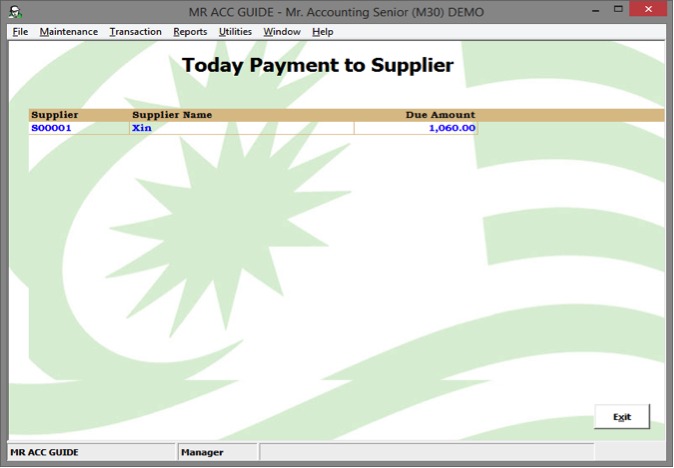674x468 pixels.
Task: Click the app icon in title bar
Action: click(15, 12)
